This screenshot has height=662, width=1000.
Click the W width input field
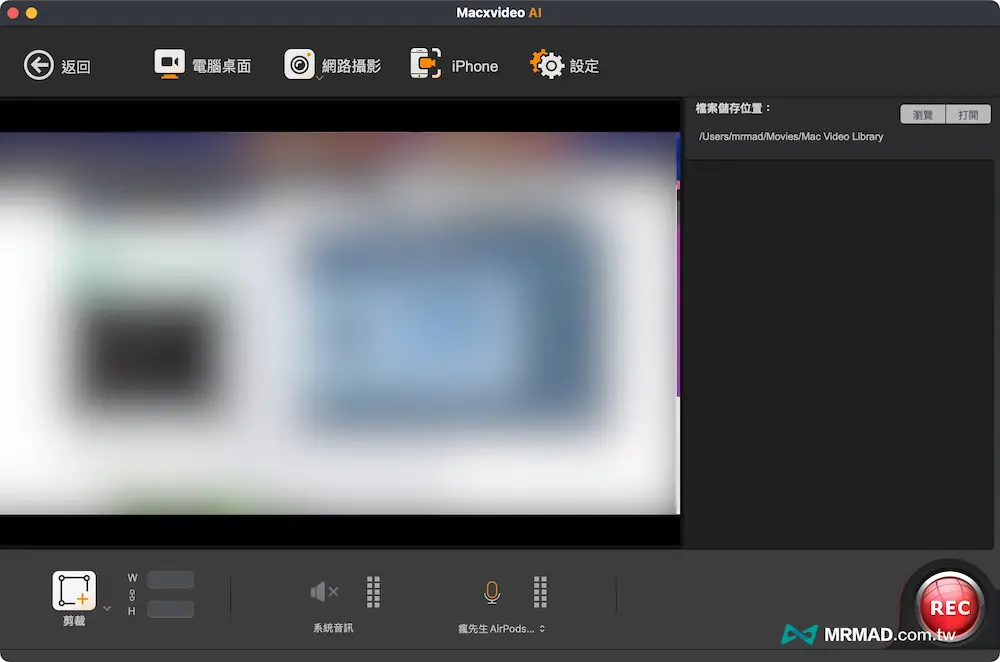tap(170, 579)
